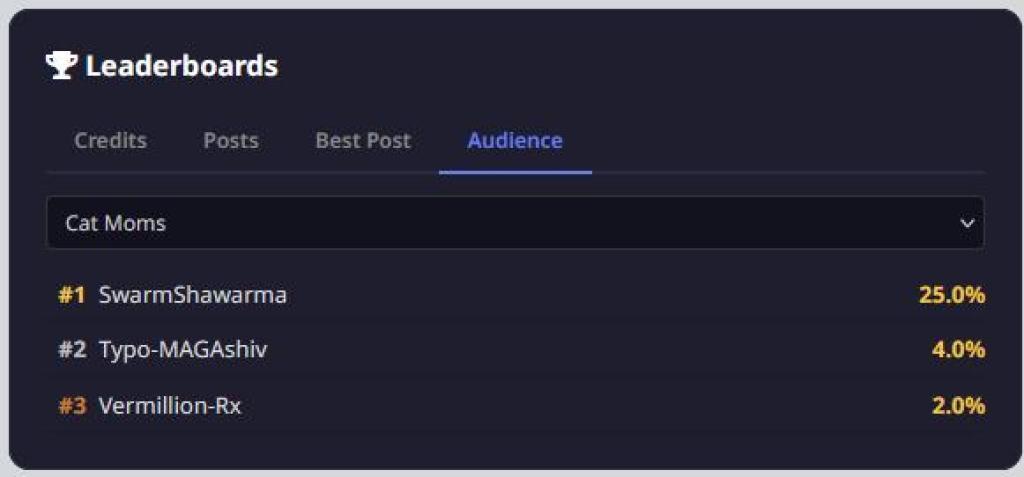Click the divider line right of the tabs
The image size is (1024, 477).
click(x=790, y=173)
